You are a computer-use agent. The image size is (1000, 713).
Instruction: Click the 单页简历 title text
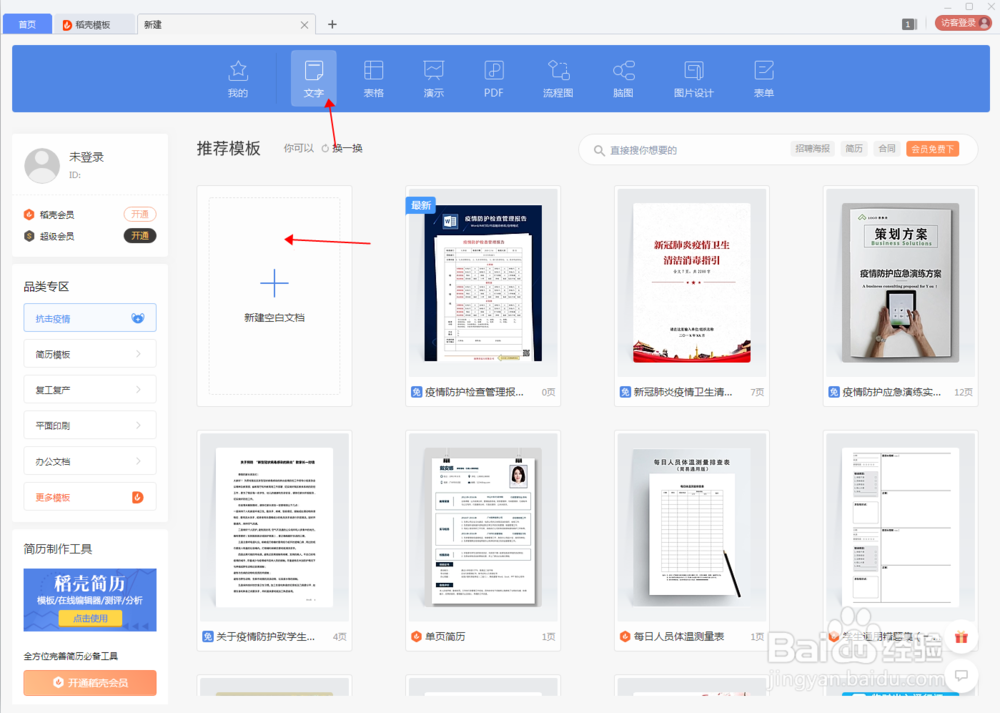tap(445, 636)
